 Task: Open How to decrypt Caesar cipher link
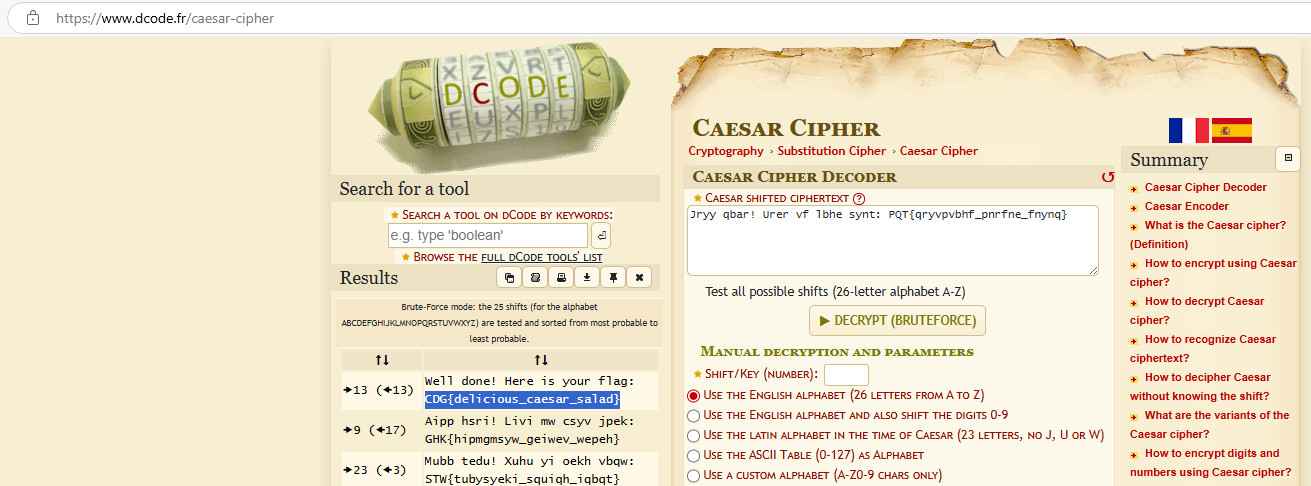[1197, 310]
